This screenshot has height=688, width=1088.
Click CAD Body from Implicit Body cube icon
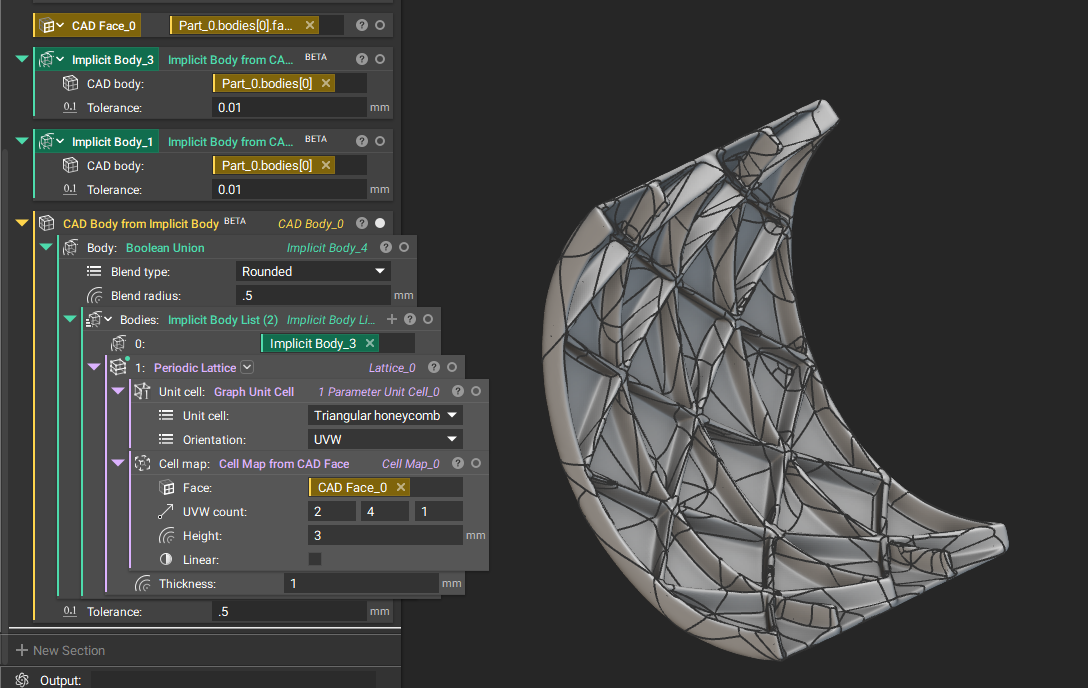pos(46,223)
